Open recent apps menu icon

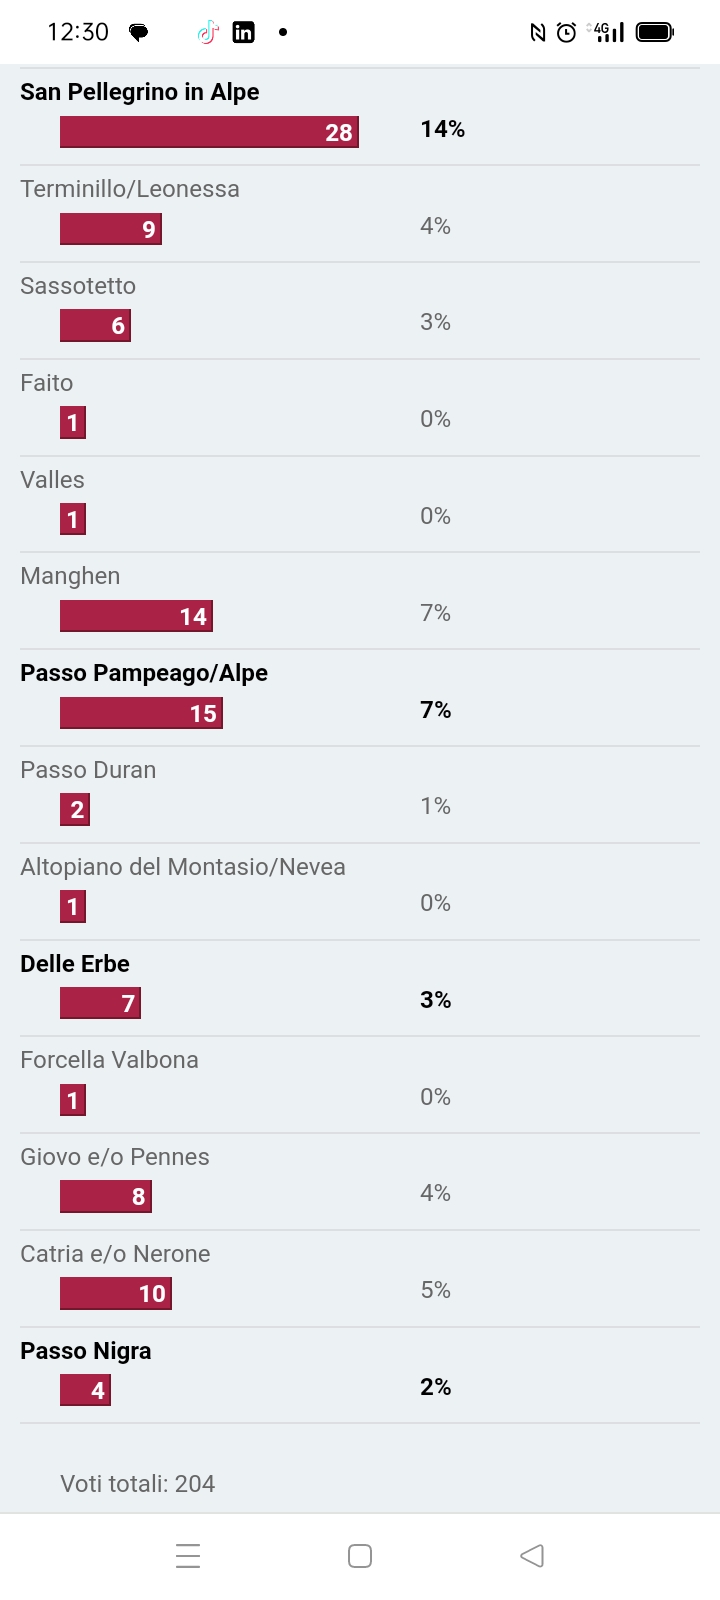coord(188,1556)
